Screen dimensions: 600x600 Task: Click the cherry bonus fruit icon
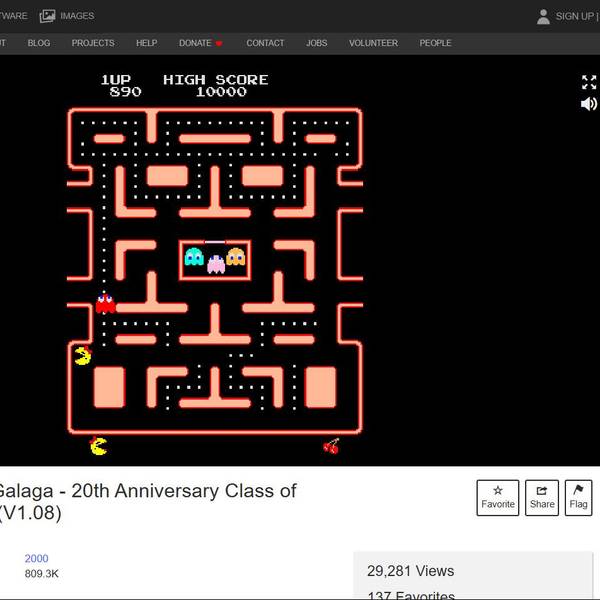point(331,446)
